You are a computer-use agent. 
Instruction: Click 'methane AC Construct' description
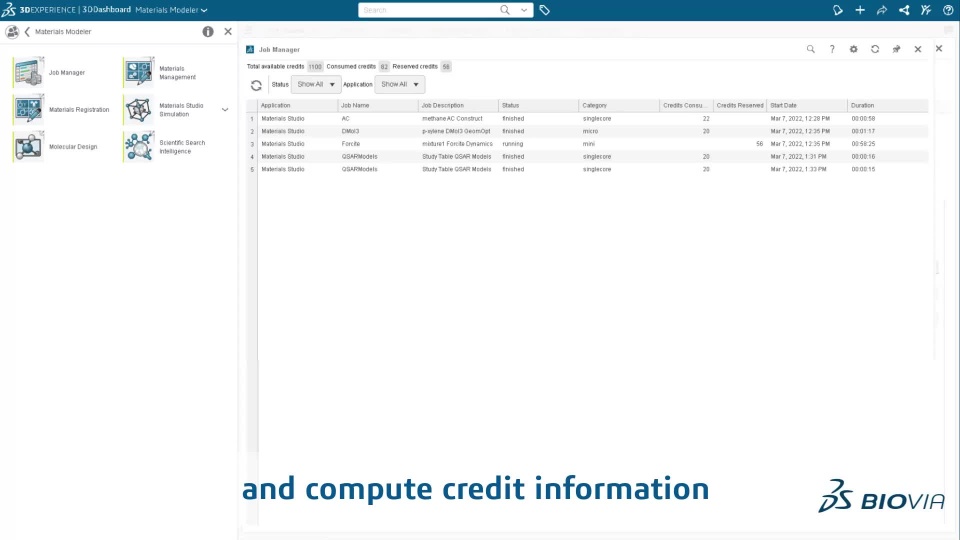pyautogui.click(x=452, y=119)
